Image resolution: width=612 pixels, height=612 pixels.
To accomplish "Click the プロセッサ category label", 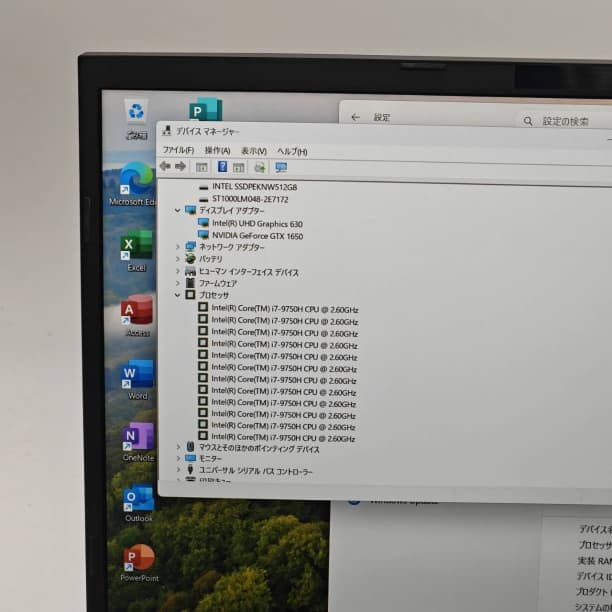I will [x=214, y=295].
